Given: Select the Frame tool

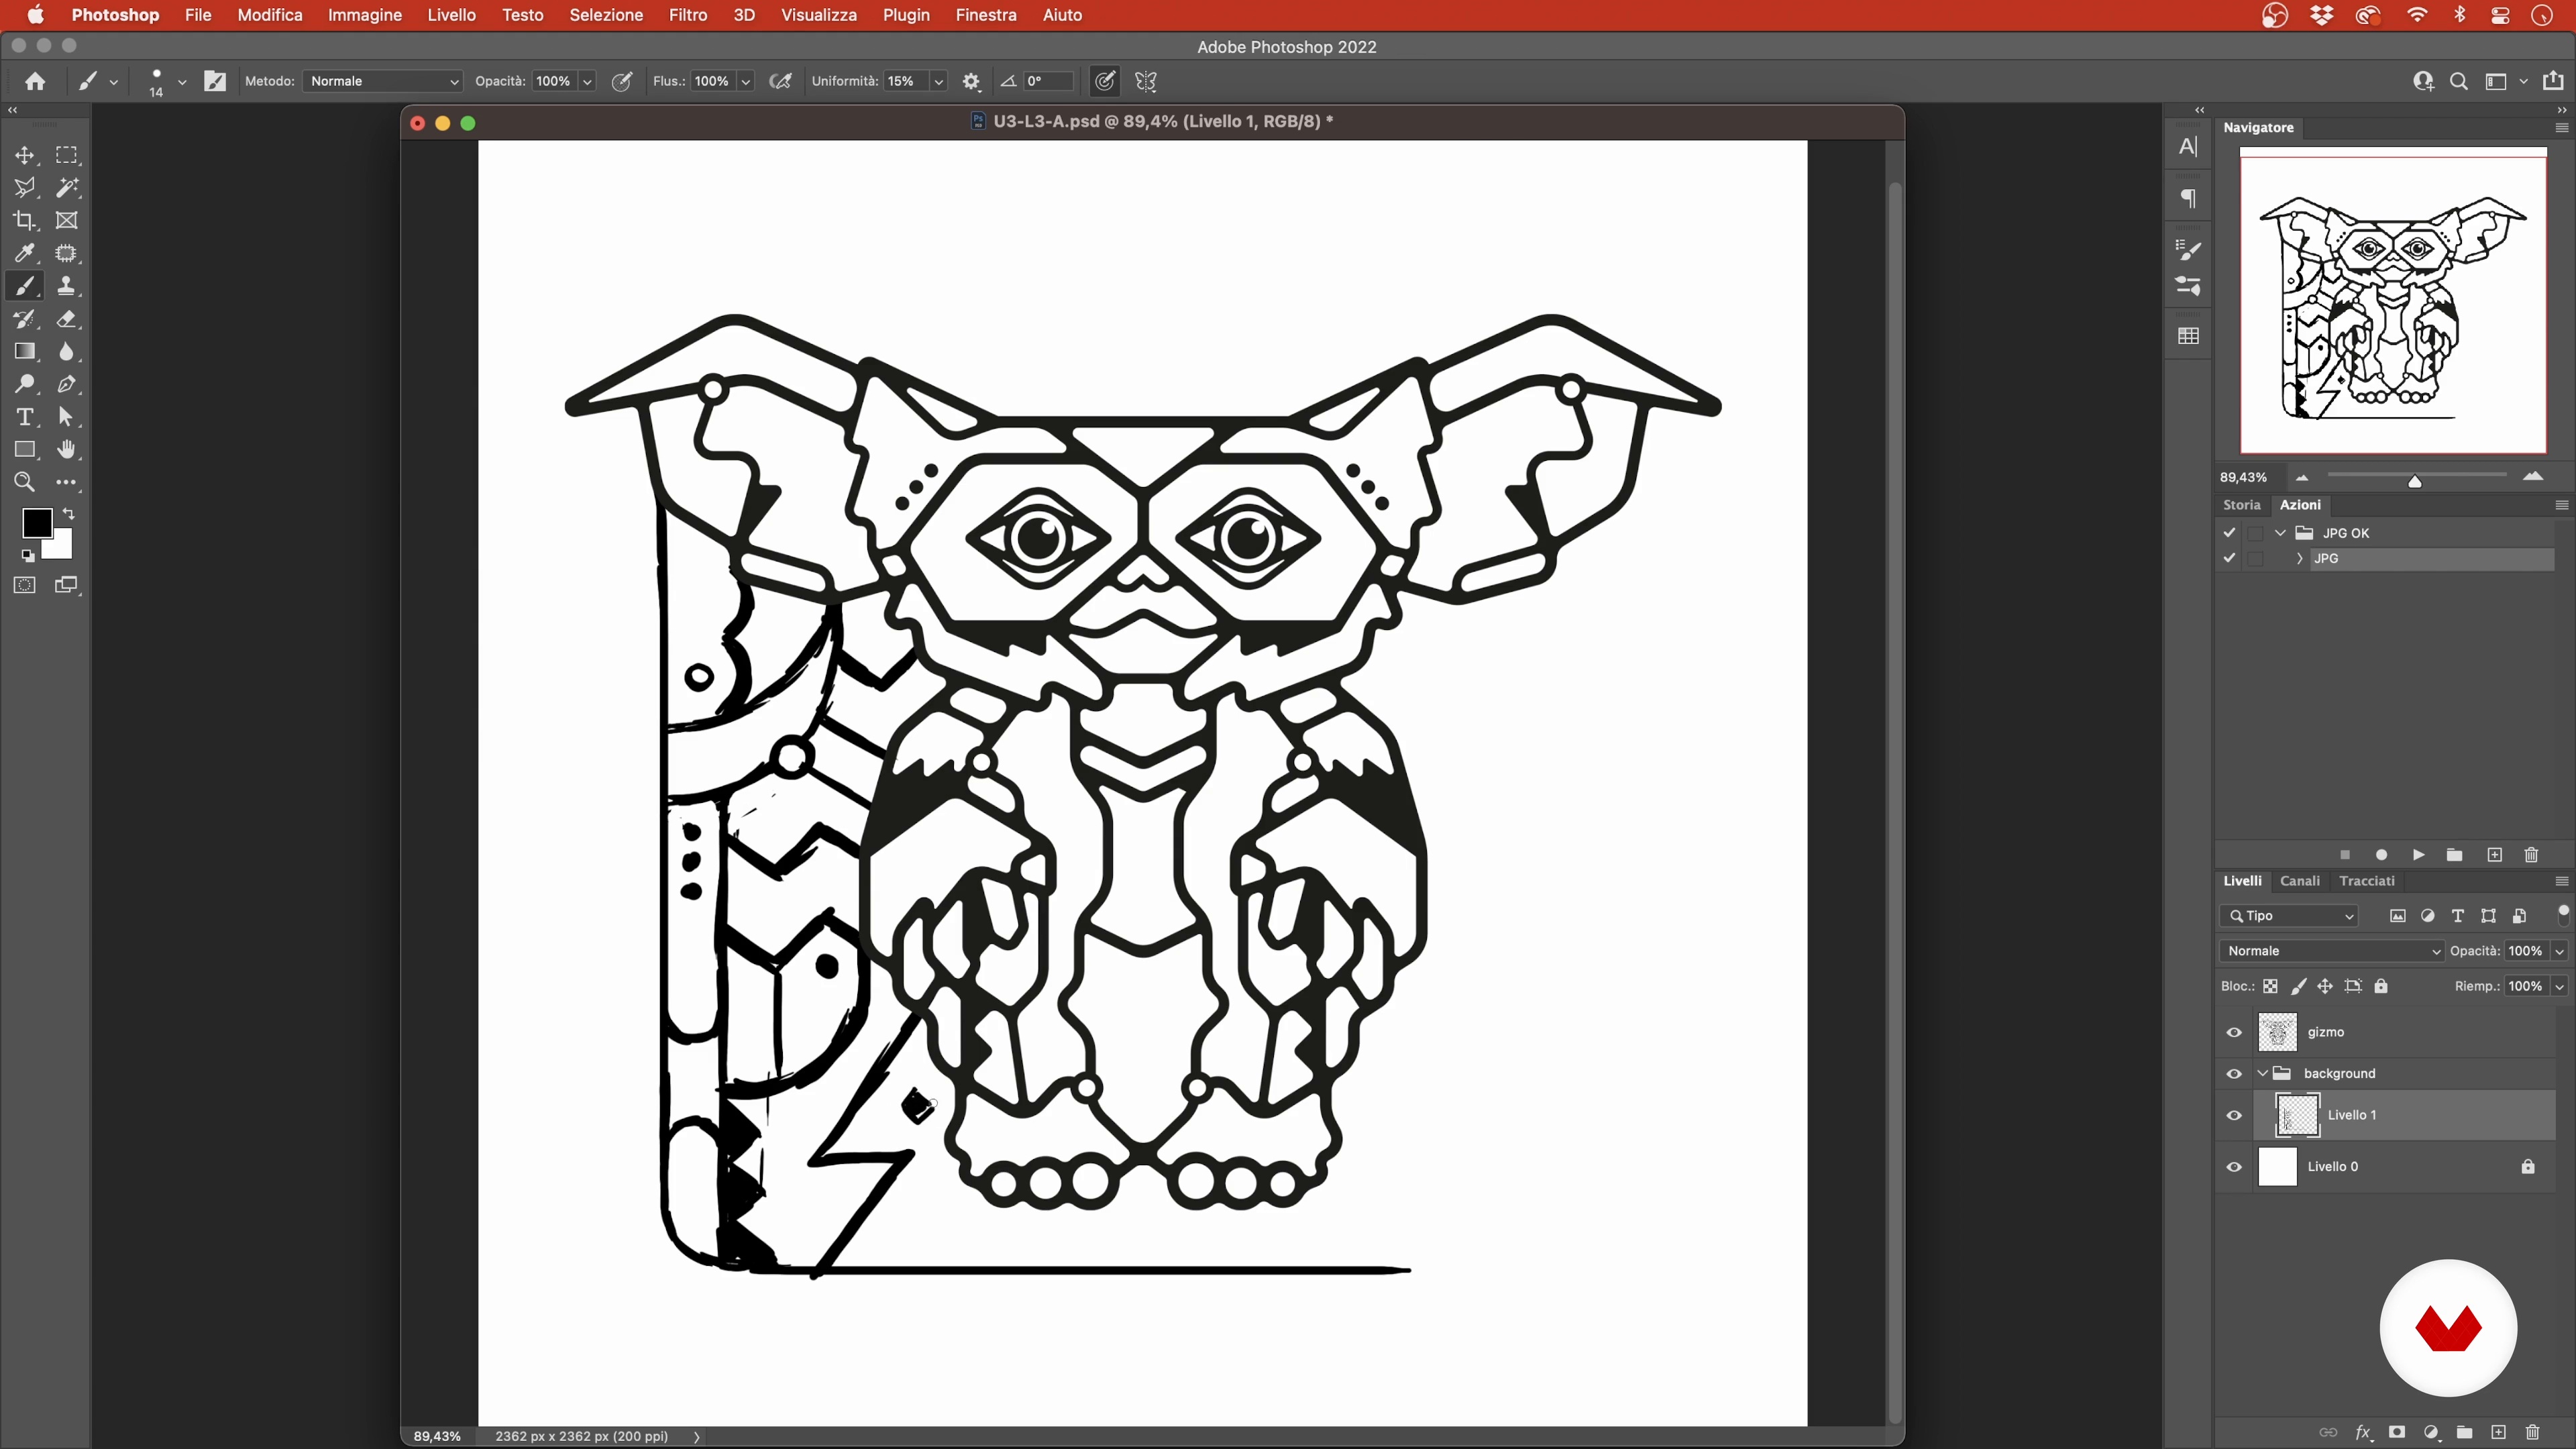Looking at the screenshot, I should coord(66,220).
